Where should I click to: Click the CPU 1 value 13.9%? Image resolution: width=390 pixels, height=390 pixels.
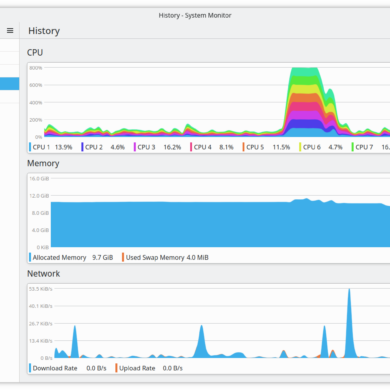(63, 147)
